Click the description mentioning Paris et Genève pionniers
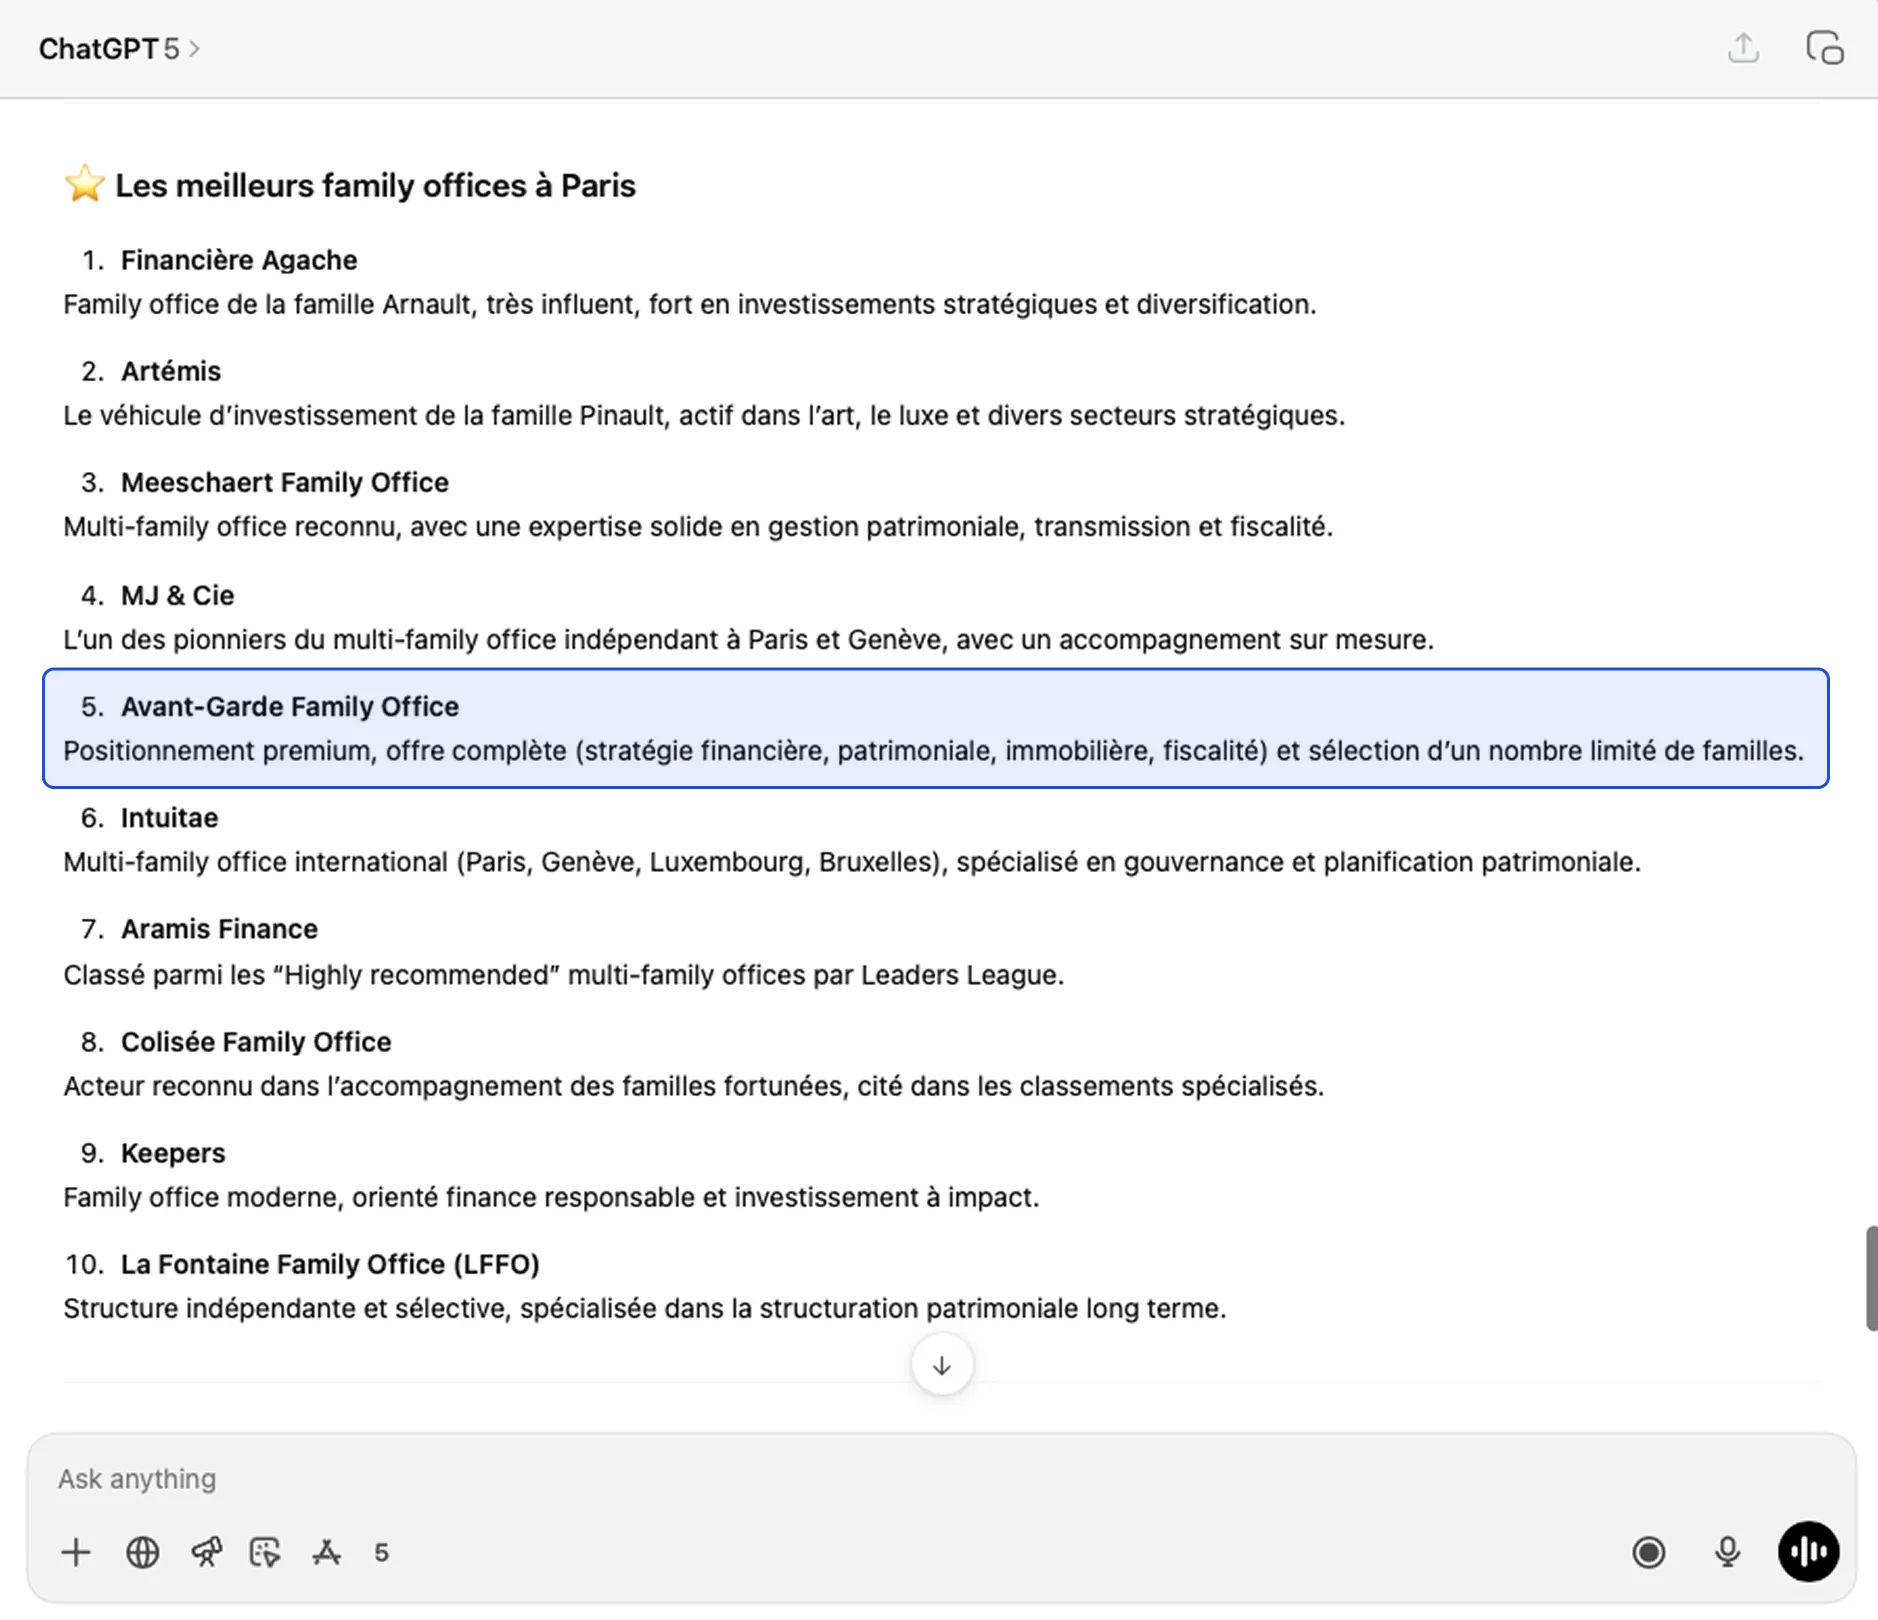This screenshot has height=1620, width=1878. tap(748, 639)
